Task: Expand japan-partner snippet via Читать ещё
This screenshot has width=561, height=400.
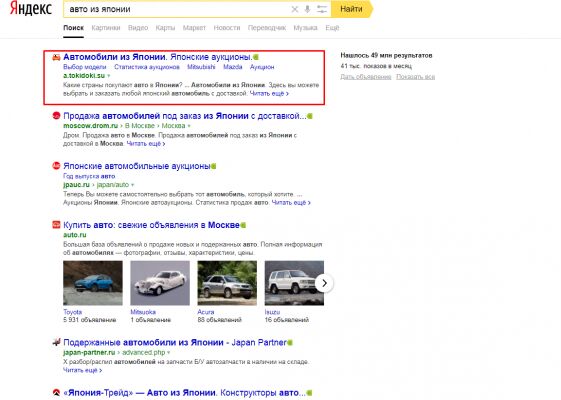Action: coord(83,370)
